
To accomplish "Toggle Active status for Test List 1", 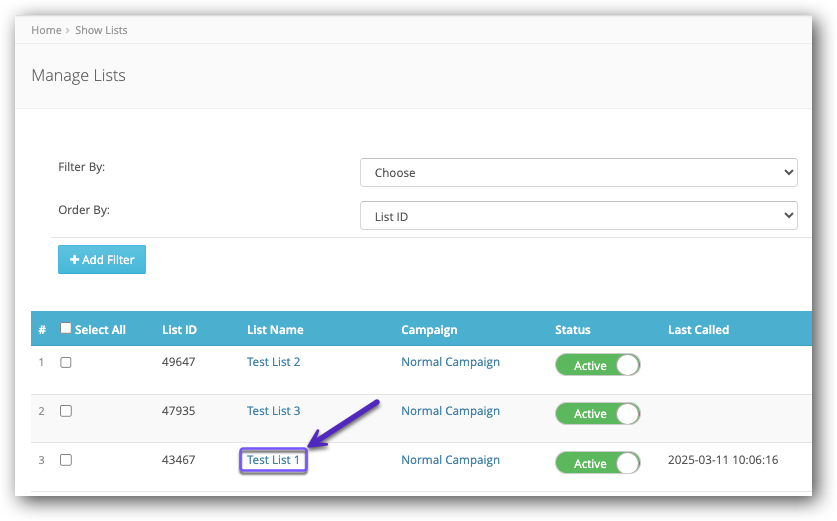I will click(598, 463).
